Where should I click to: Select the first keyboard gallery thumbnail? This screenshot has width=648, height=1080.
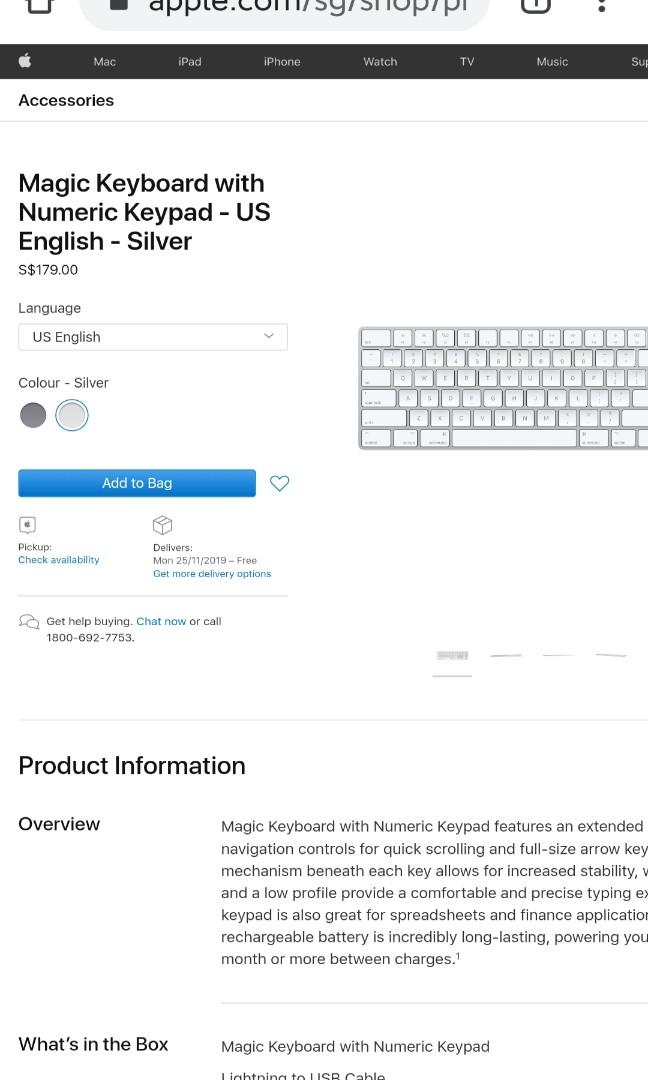click(452, 656)
